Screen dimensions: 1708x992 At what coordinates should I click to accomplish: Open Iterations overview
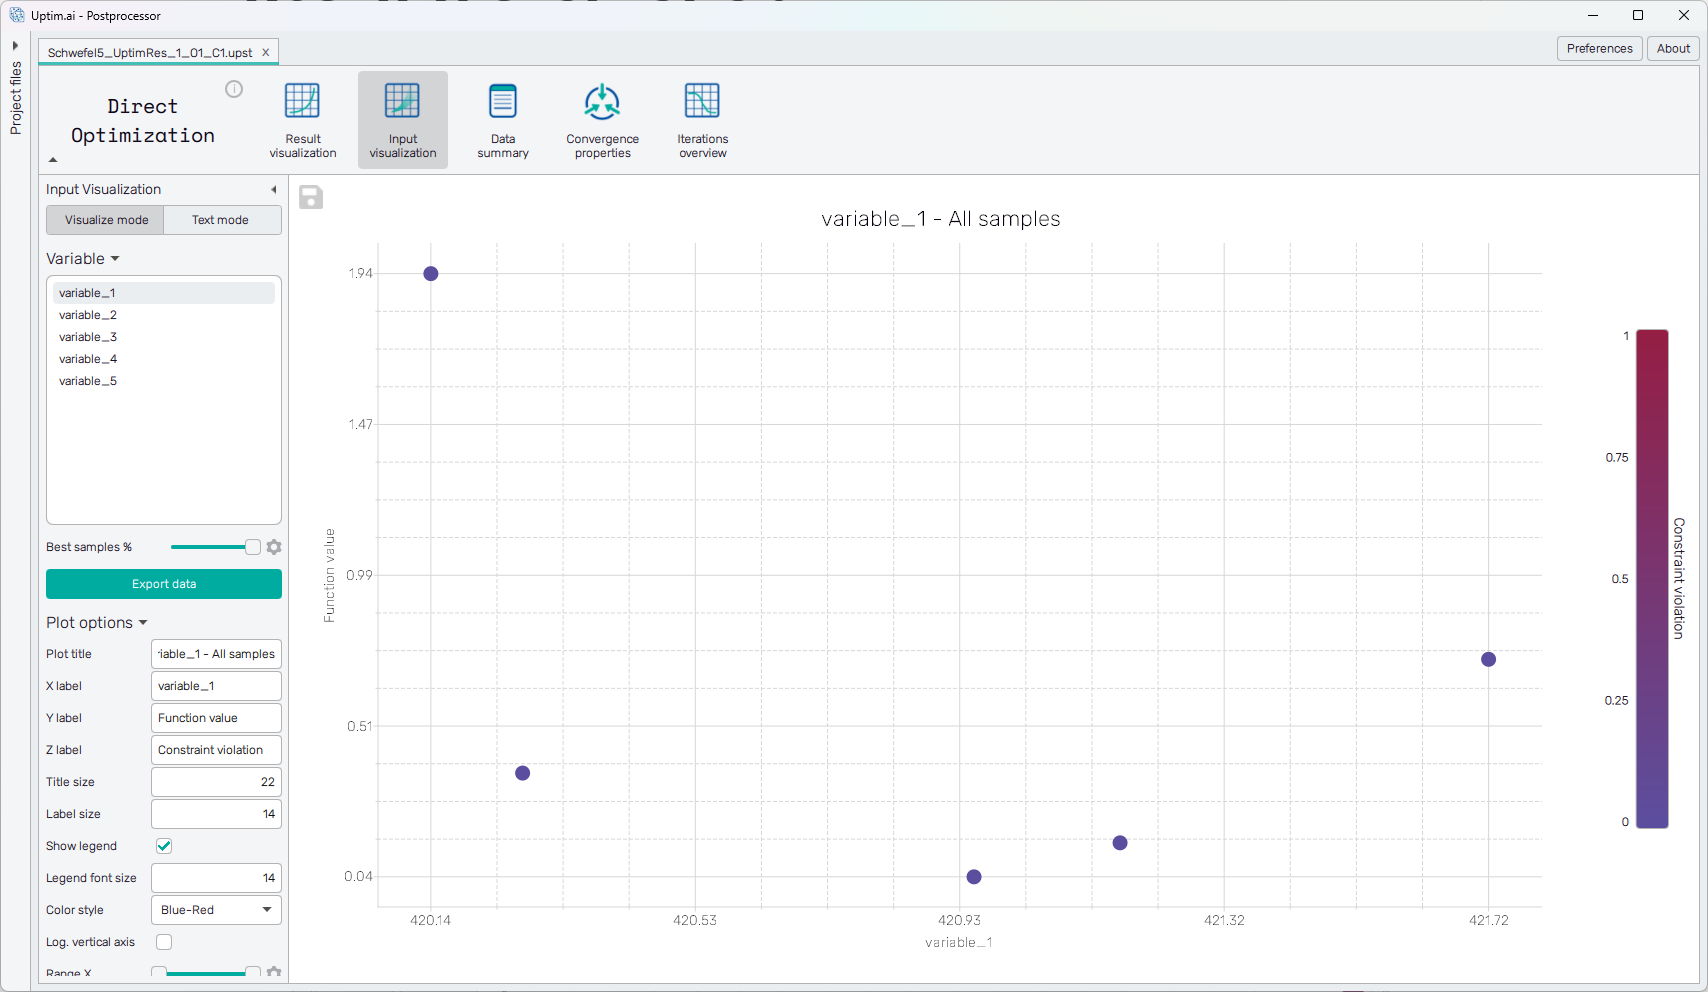point(702,120)
